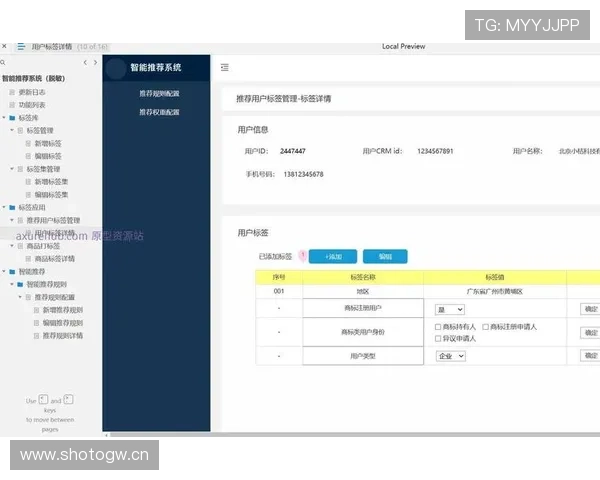
Task: Click the blue 编辑 button
Action: pyautogui.click(x=385, y=256)
